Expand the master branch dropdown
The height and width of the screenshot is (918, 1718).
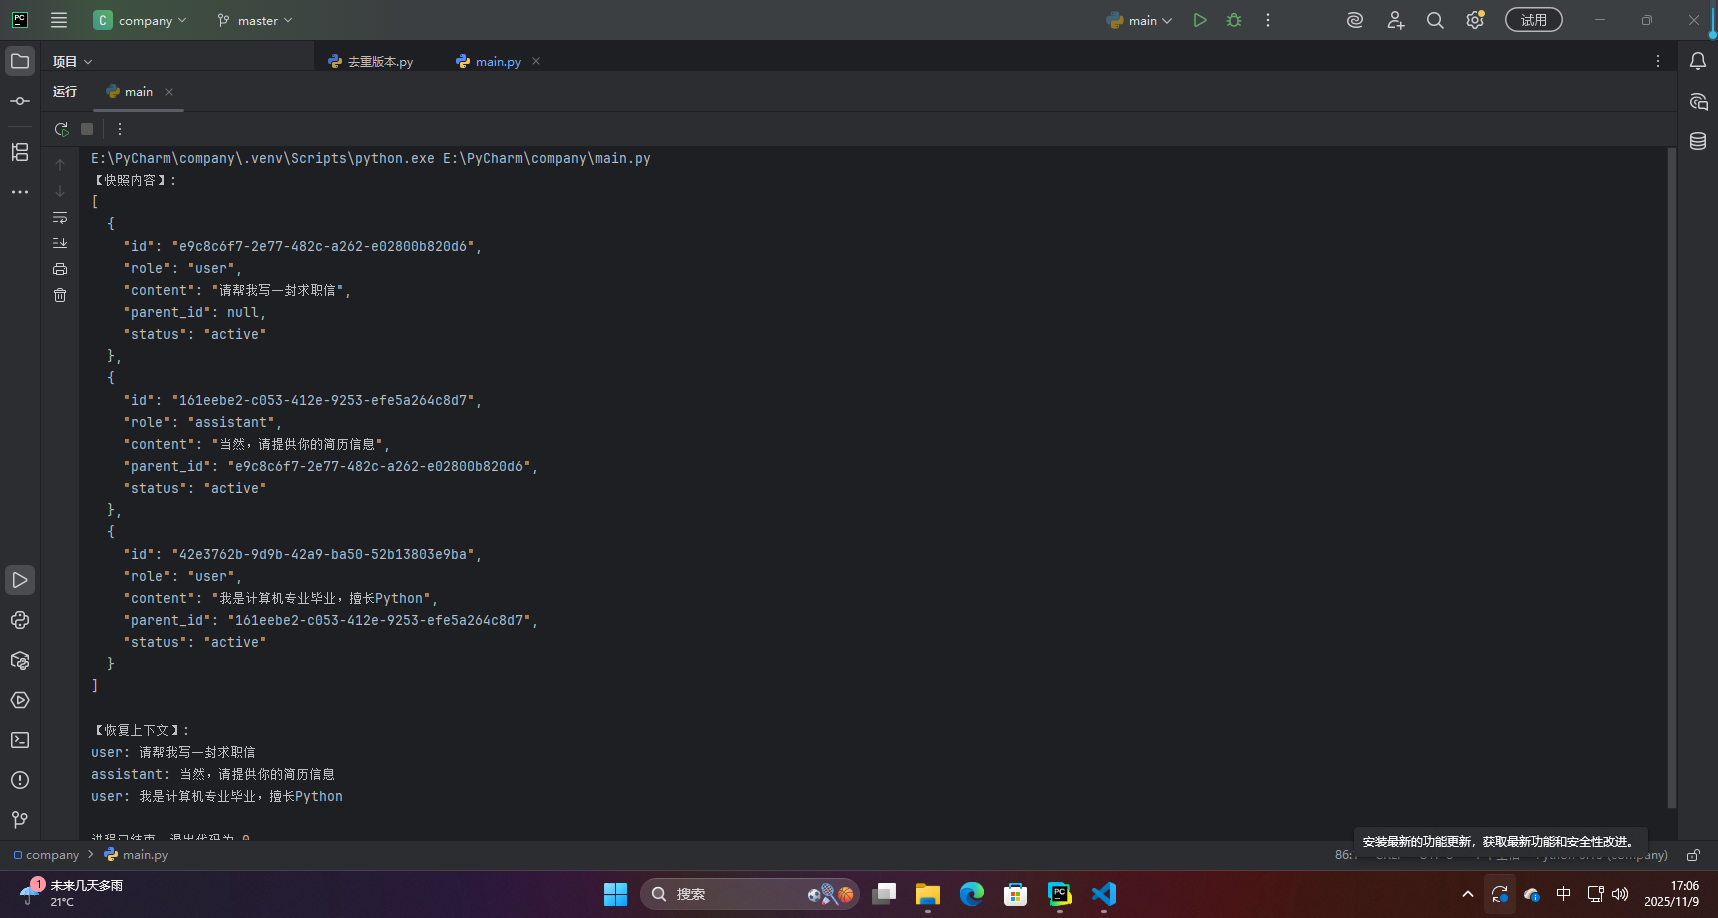coord(255,20)
